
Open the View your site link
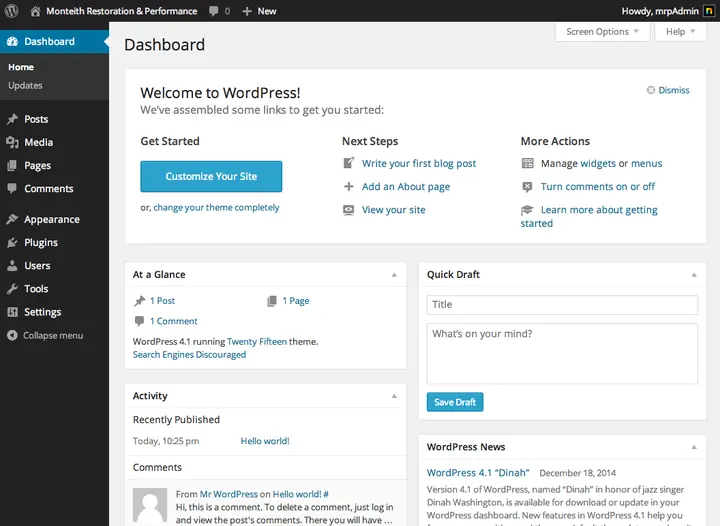(x=394, y=210)
